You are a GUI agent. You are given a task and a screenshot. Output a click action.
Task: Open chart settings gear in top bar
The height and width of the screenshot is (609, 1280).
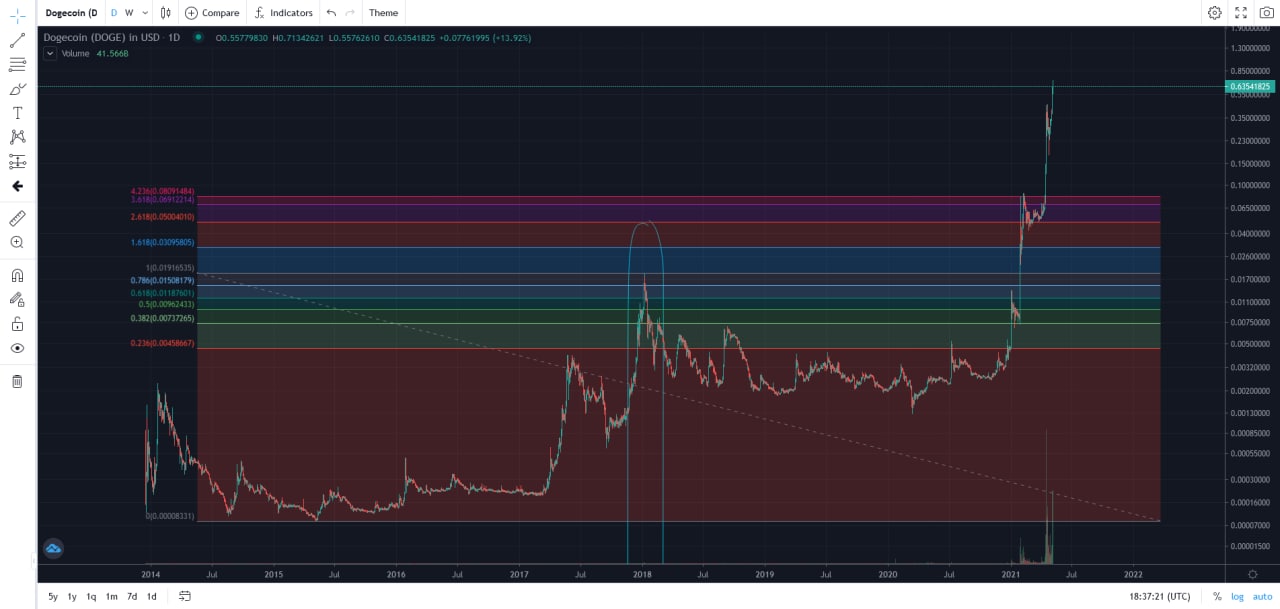click(x=1214, y=13)
